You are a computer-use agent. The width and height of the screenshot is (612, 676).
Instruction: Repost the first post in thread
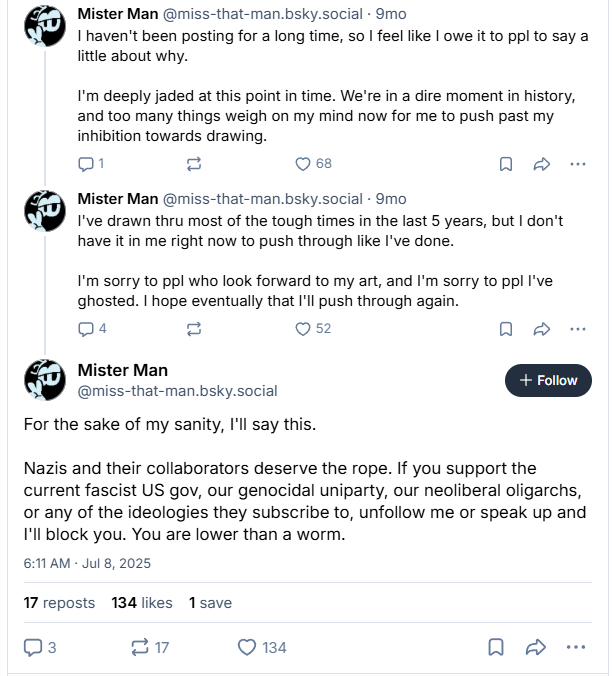pos(194,163)
